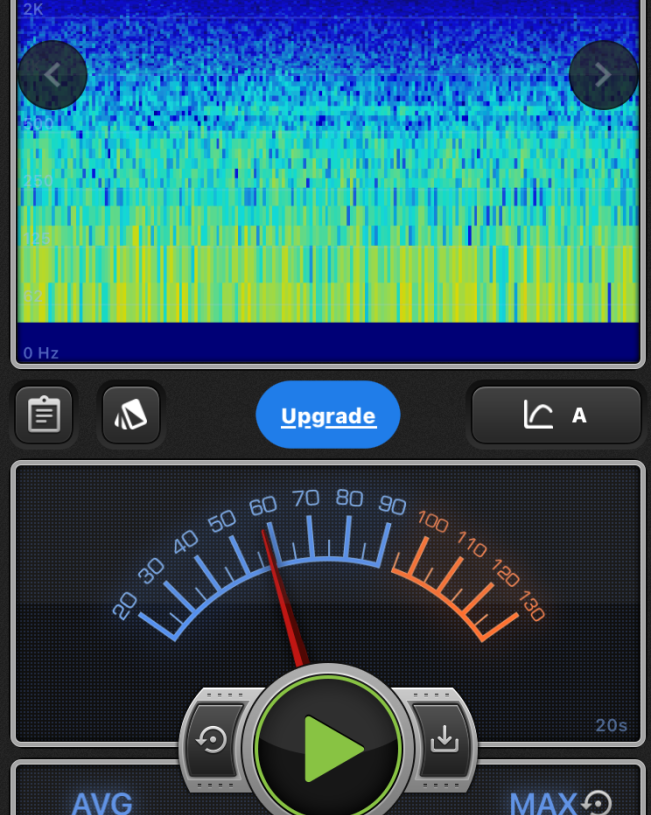Tap the 0 Hz axis label
The image size is (651, 815).
click(x=42, y=353)
